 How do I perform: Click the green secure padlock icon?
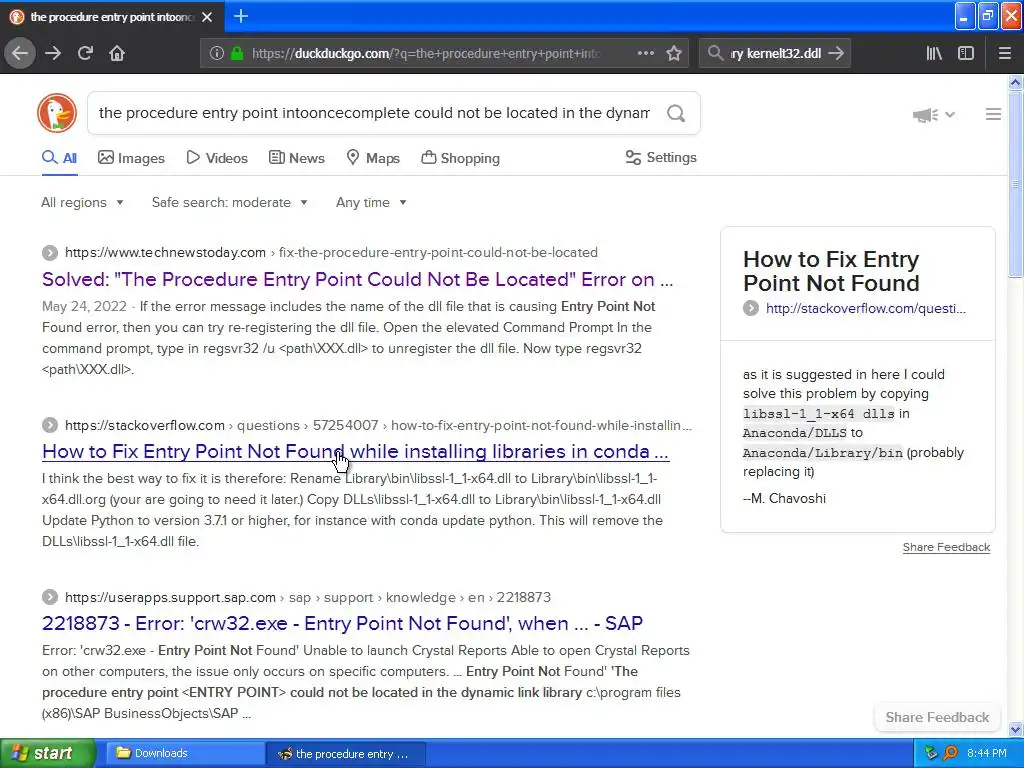coord(237,53)
